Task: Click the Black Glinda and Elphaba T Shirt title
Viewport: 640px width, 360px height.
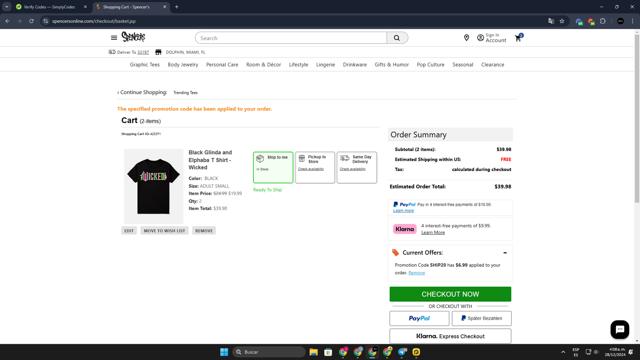Action: (x=210, y=160)
